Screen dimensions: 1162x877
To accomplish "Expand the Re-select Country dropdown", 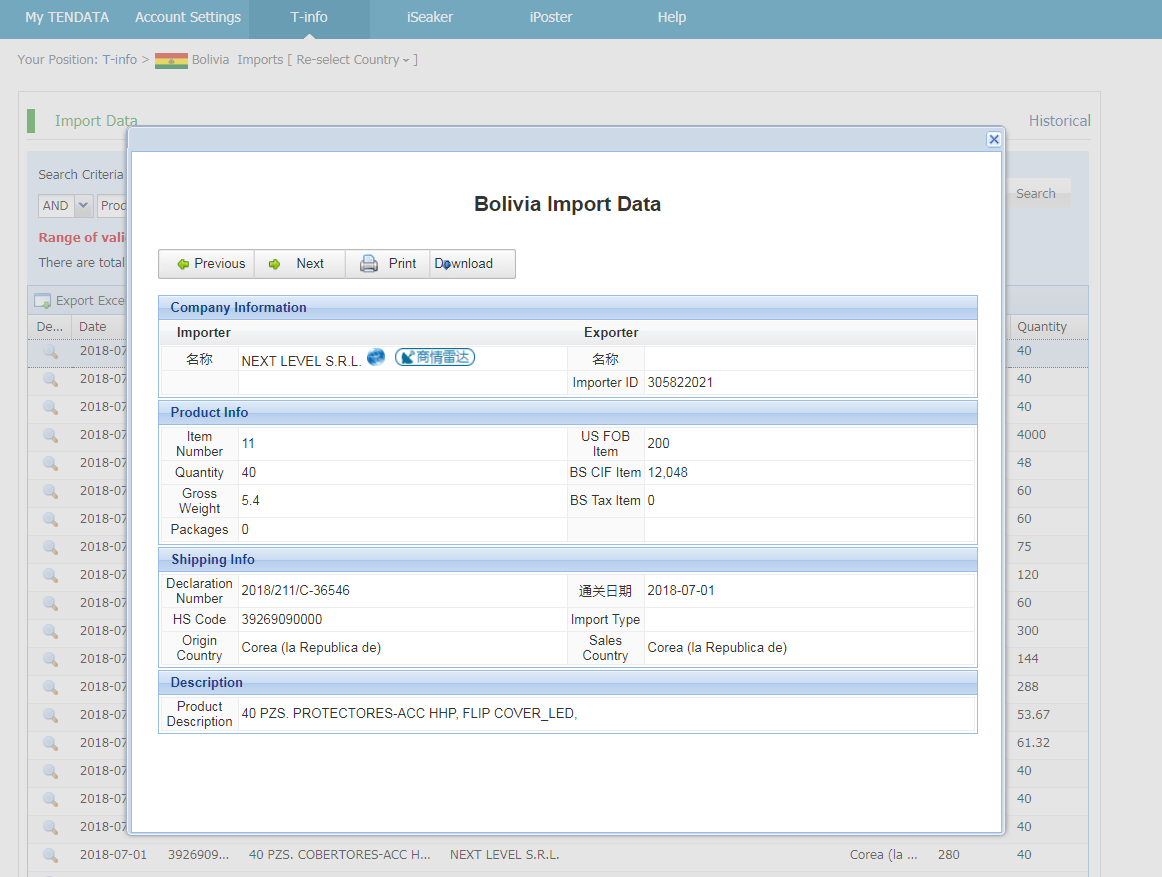I will click(357, 60).
